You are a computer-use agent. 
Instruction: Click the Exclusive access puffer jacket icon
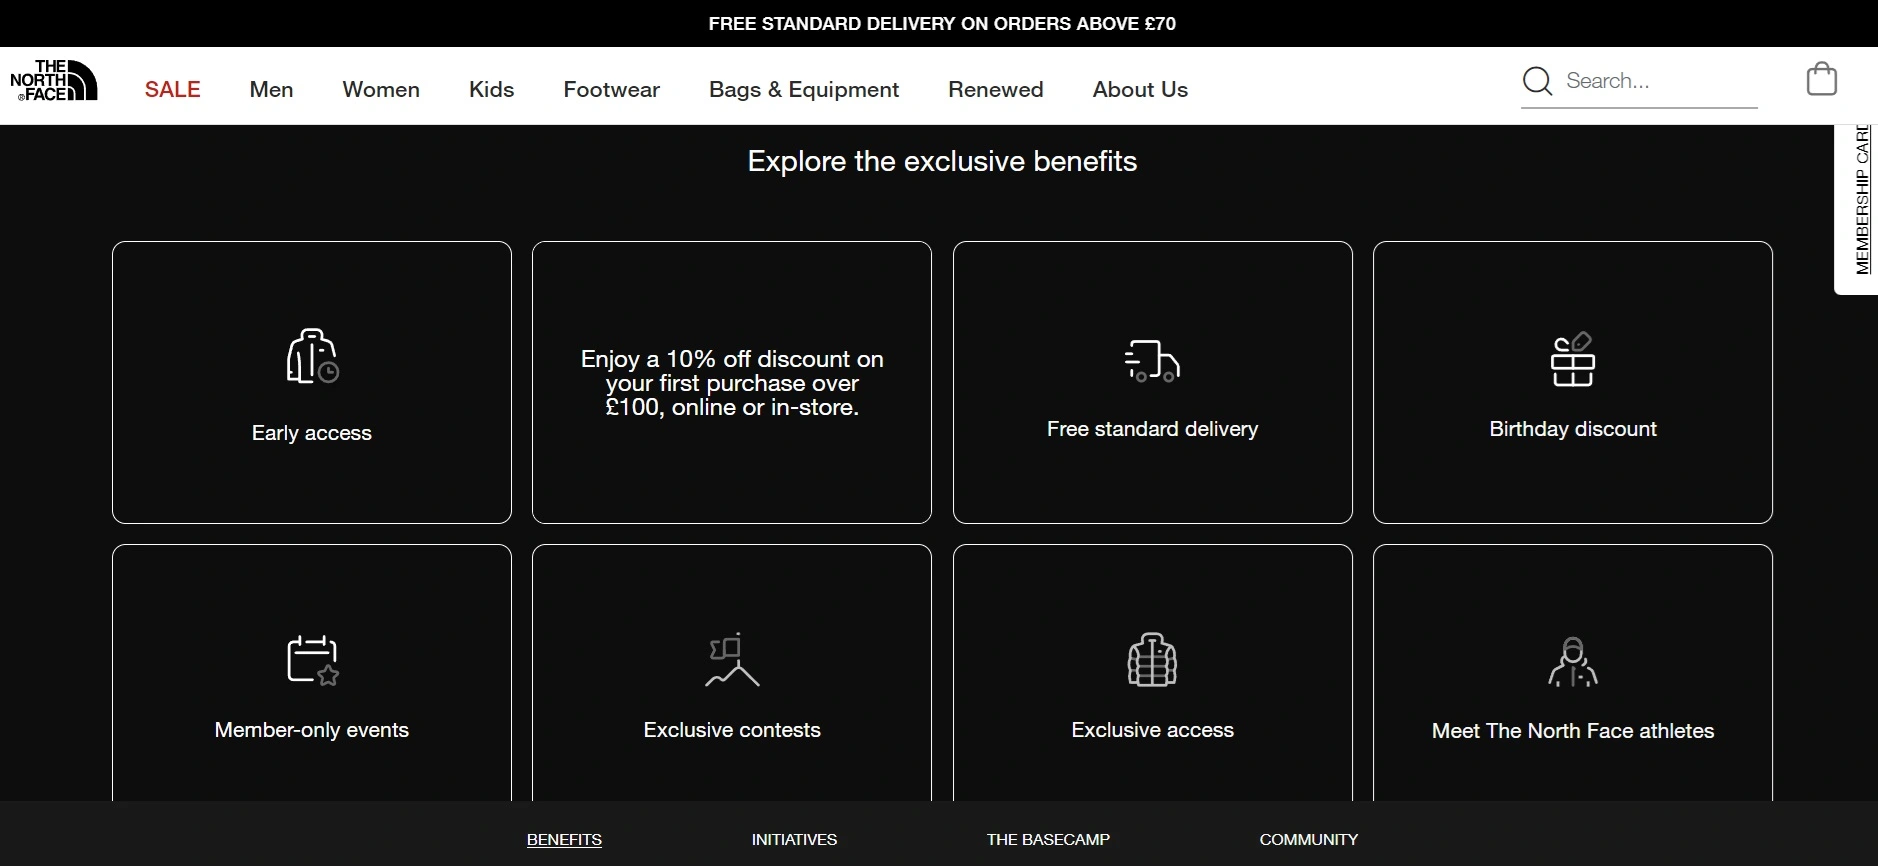[1152, 660]
